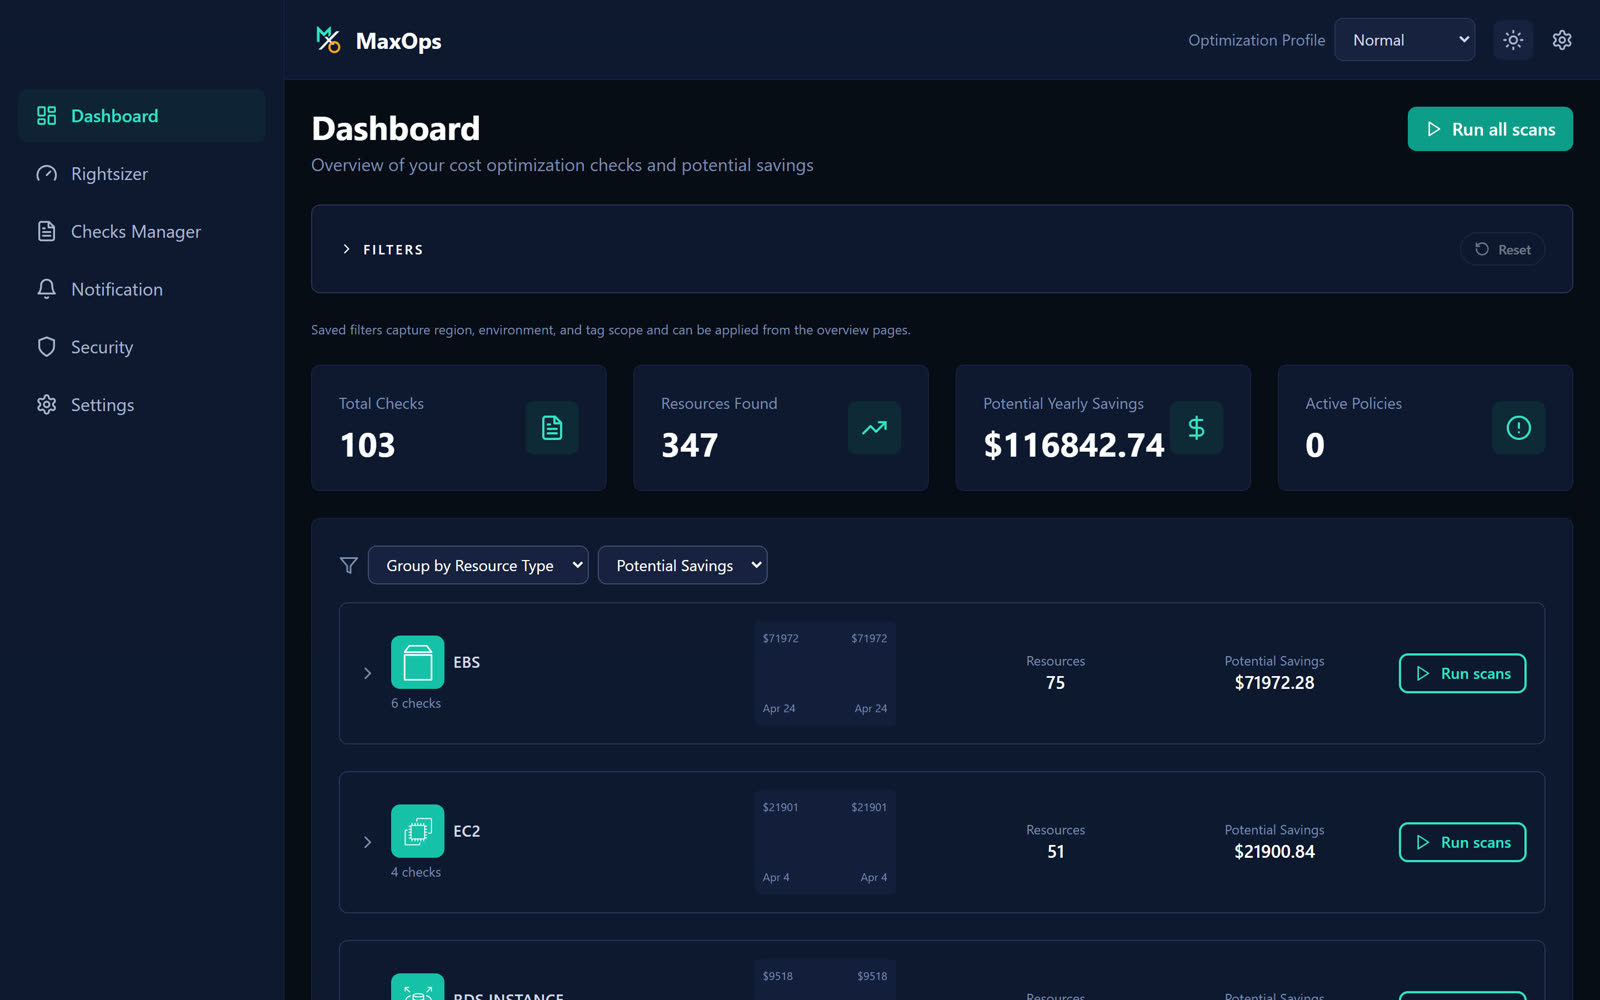Click the Checks Manager document icon

(46, 231)
